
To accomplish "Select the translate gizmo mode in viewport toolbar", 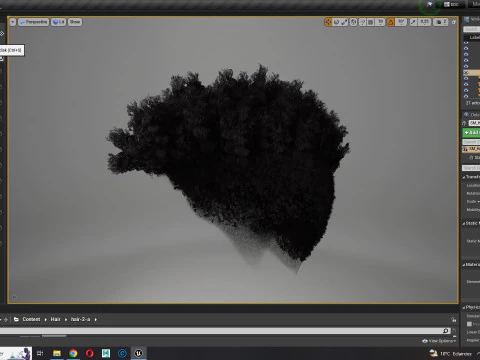I will click(328, 22).
